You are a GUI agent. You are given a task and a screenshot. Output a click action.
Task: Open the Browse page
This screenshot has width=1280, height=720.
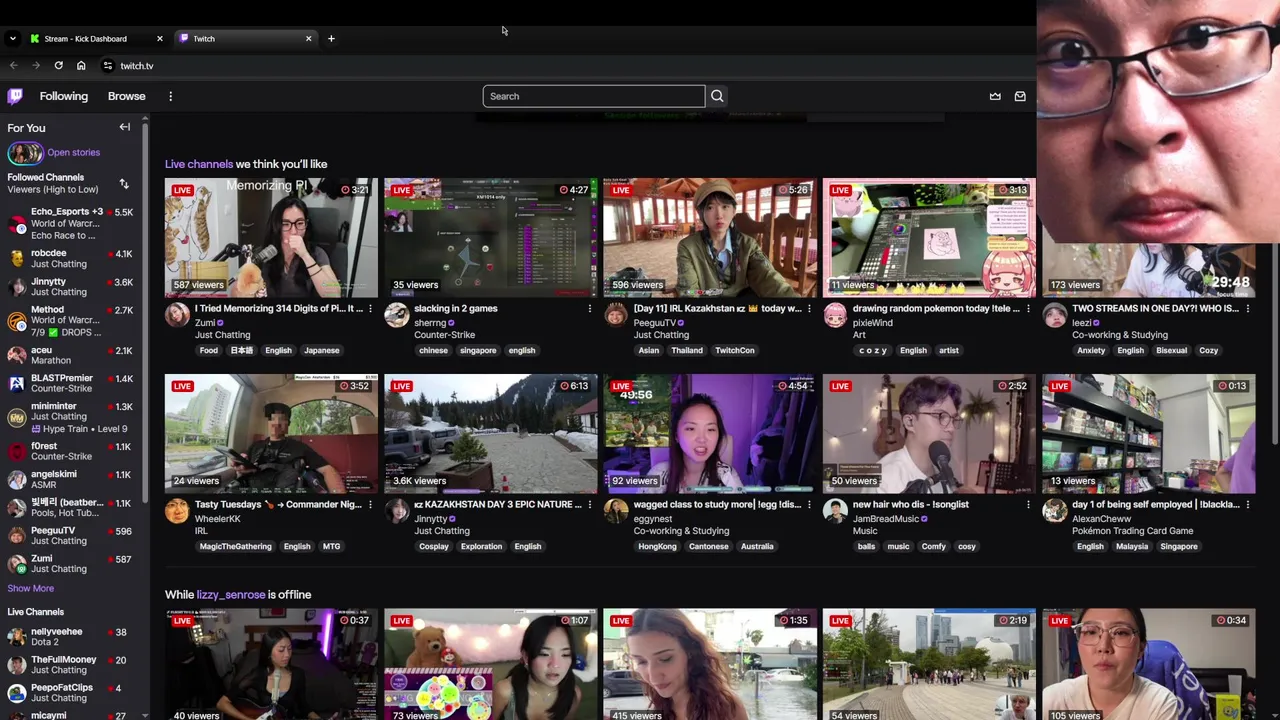[127, 96]
